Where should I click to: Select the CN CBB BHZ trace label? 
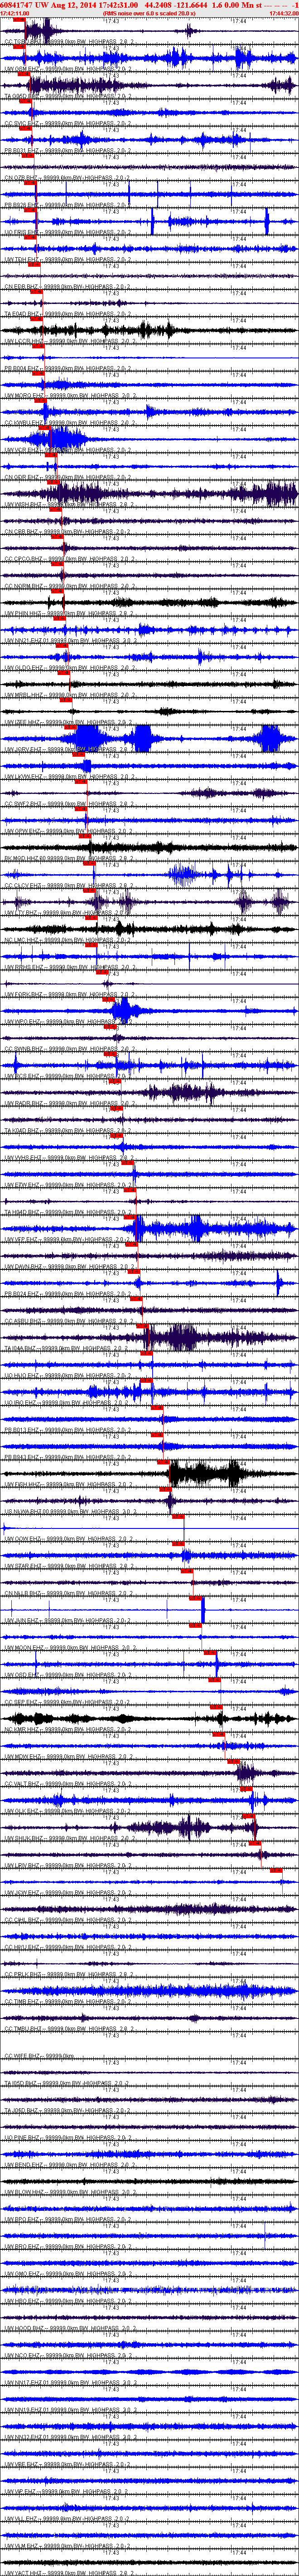point(67,531)
